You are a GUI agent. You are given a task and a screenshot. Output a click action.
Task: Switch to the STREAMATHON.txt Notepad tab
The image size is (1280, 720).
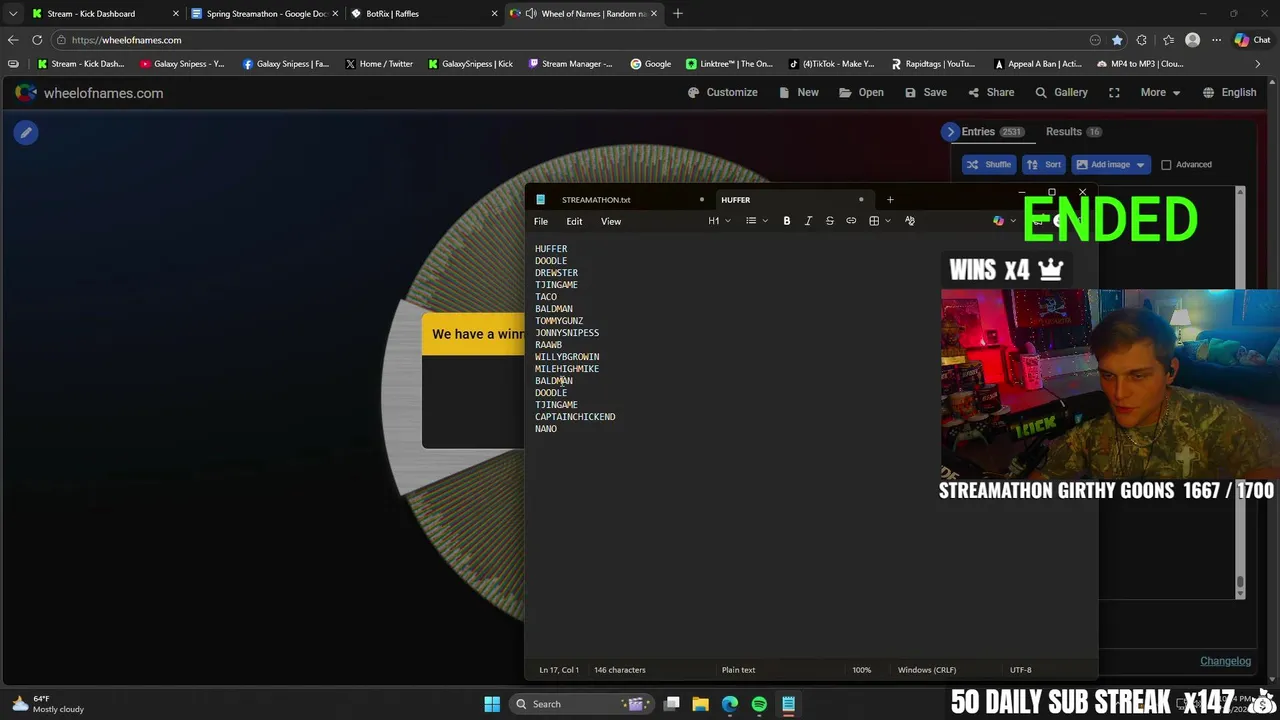pos(596,200)
